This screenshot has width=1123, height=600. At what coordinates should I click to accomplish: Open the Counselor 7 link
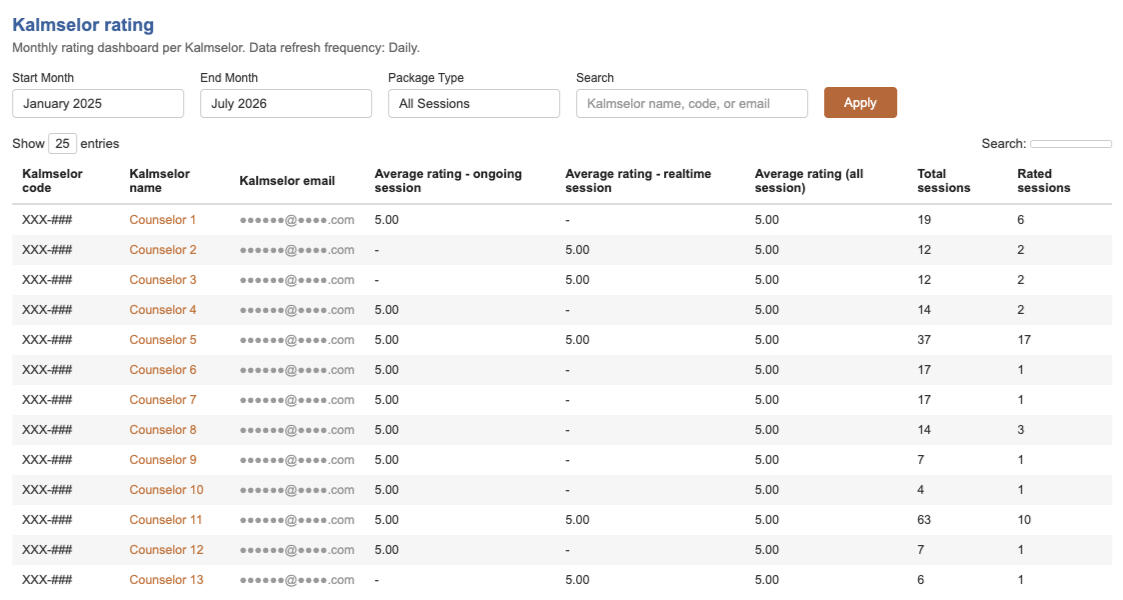click(x=163, y=400)
